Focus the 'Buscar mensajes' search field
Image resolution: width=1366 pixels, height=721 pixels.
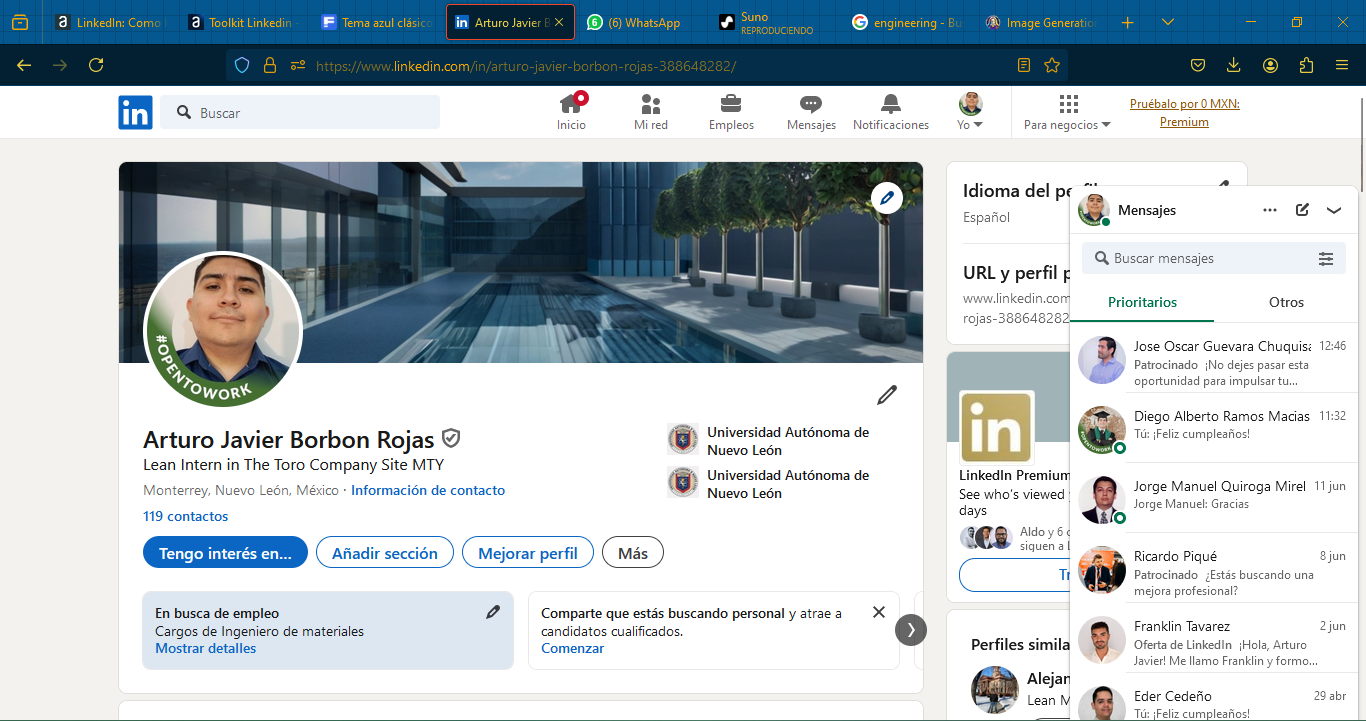coord(1214,258)
